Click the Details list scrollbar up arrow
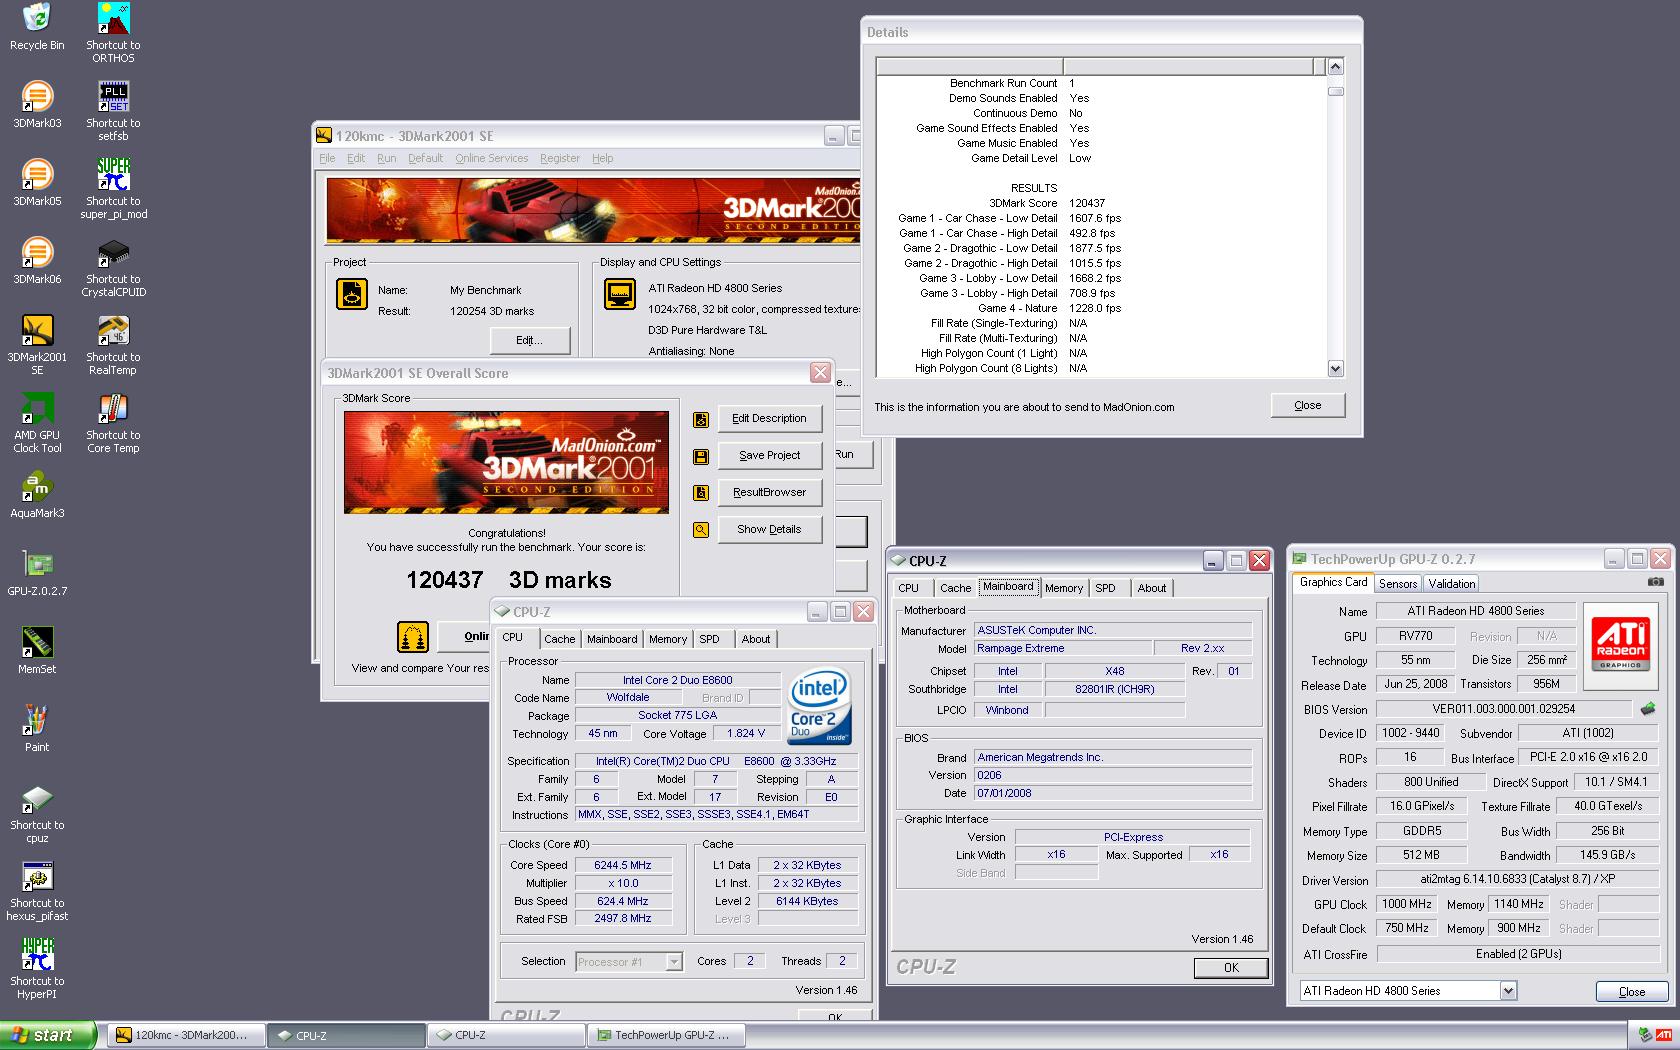The image size is (1680, 1050). tap(1335, 67)
